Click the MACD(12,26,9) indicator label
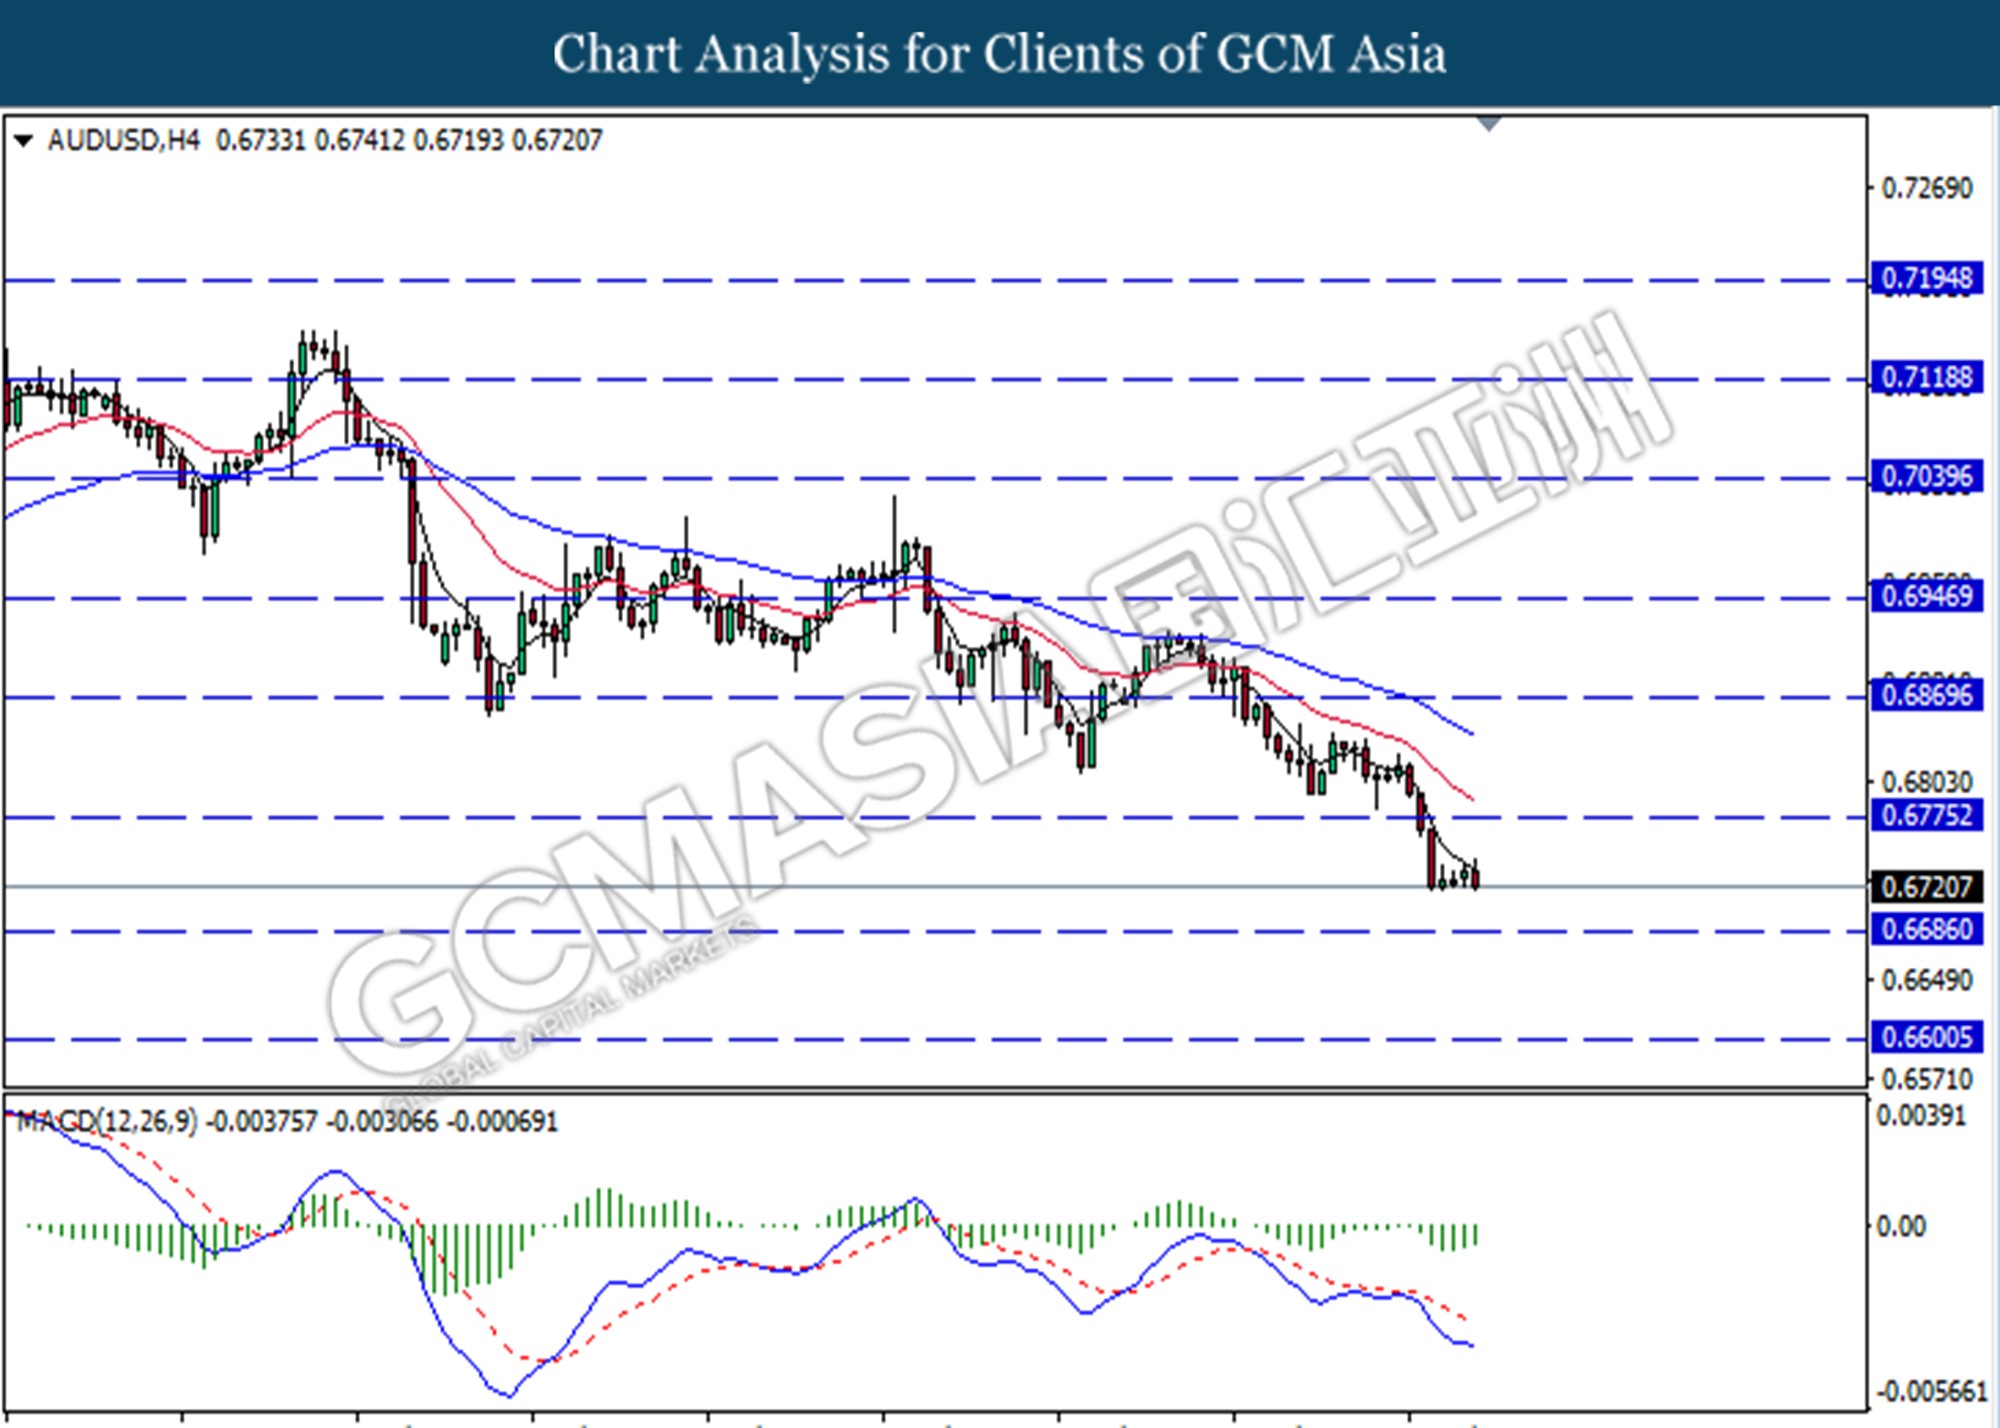The image size is (2000, 1428). [x=108, y=1121]
